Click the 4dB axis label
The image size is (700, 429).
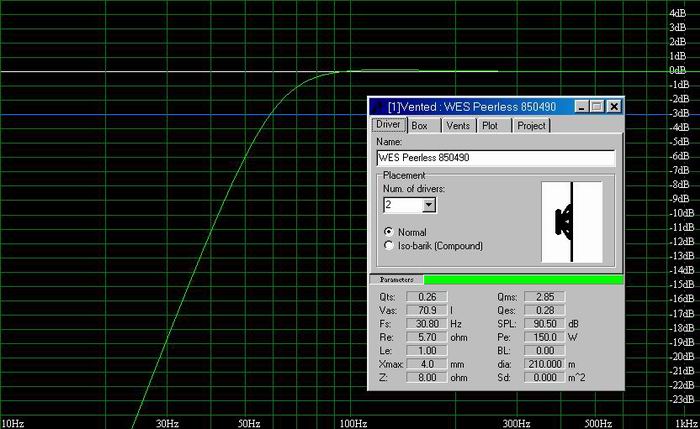click(678, 13)
